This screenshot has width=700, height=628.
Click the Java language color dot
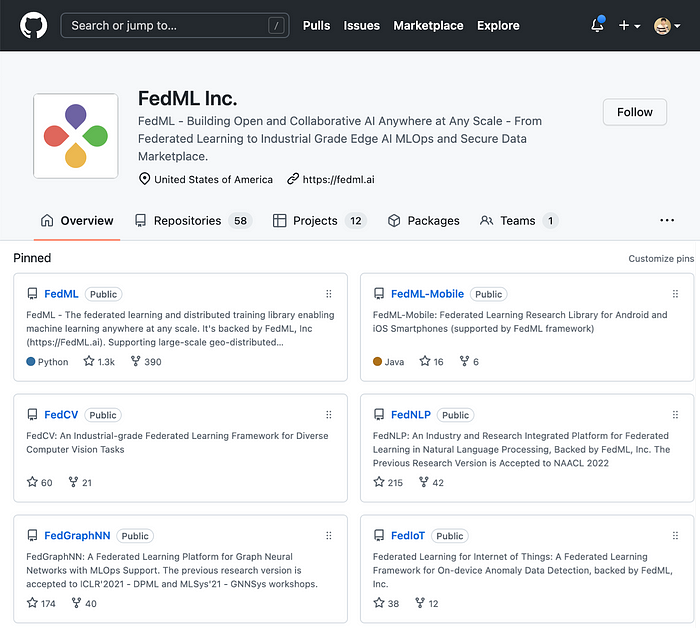click(377, 362)
